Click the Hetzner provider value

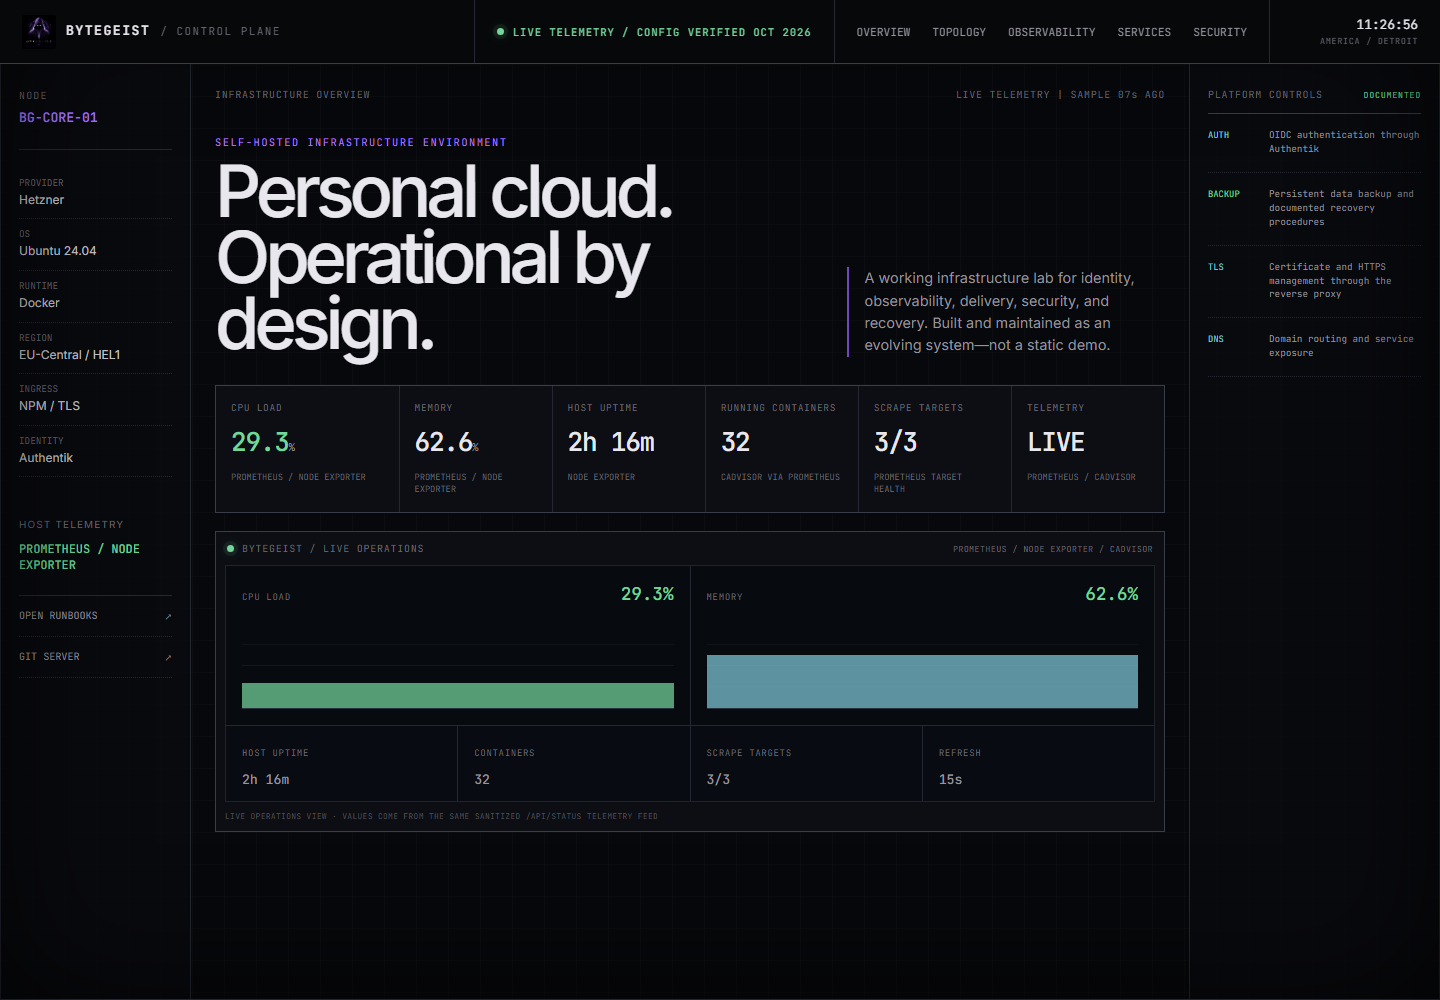click(41, 200)
